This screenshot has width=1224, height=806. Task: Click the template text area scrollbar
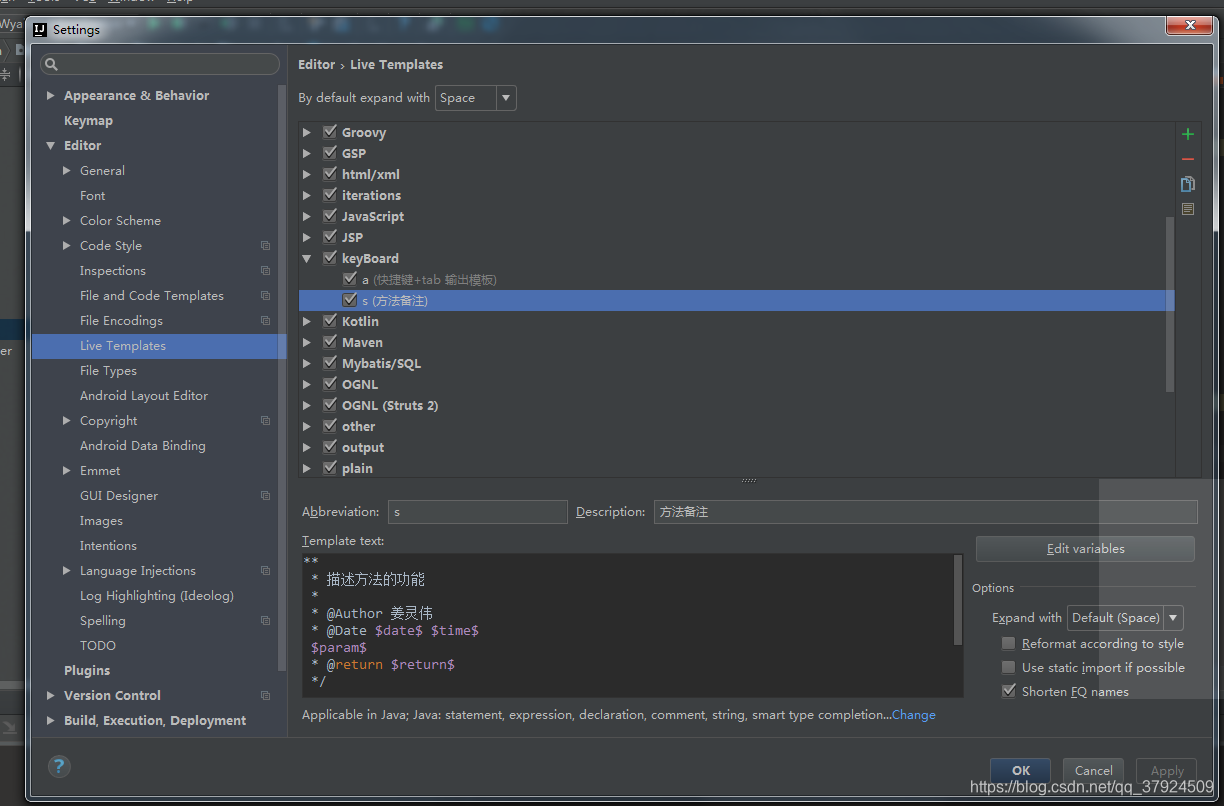click(958, 600)
